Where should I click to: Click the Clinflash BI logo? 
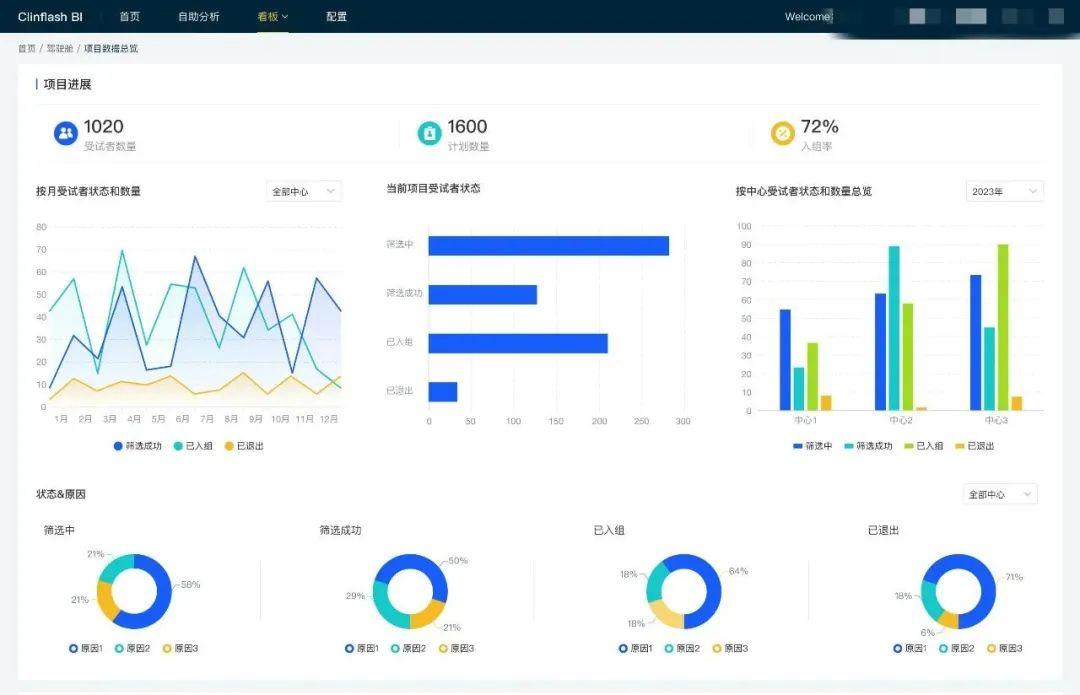[x=50, y=17]
